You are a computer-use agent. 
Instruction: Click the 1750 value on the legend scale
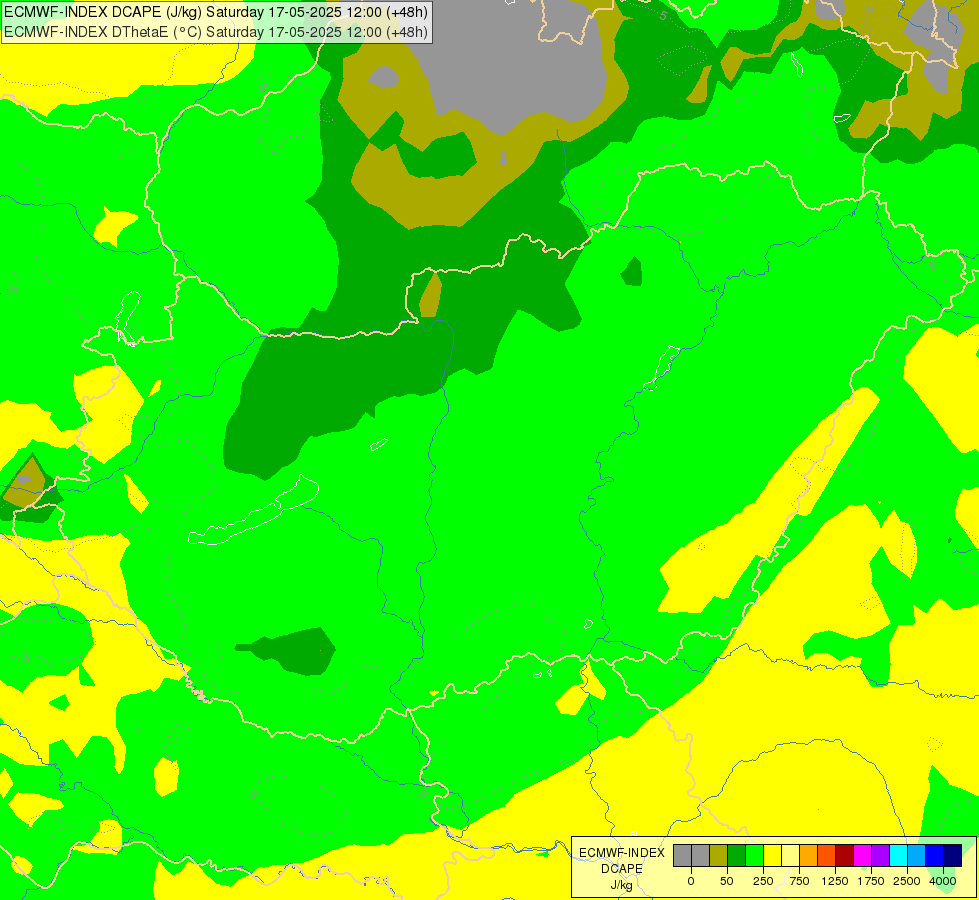[871, 881]
